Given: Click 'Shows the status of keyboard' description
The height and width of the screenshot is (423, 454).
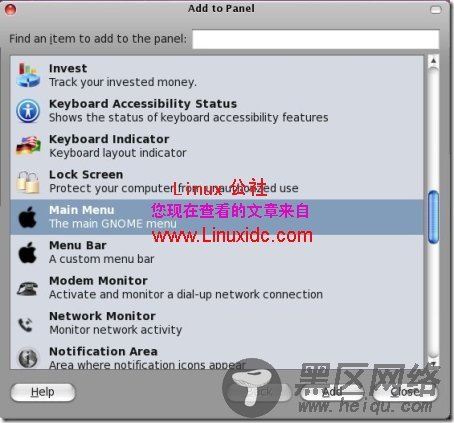Looking at the screenshot, I should [189, 118].
